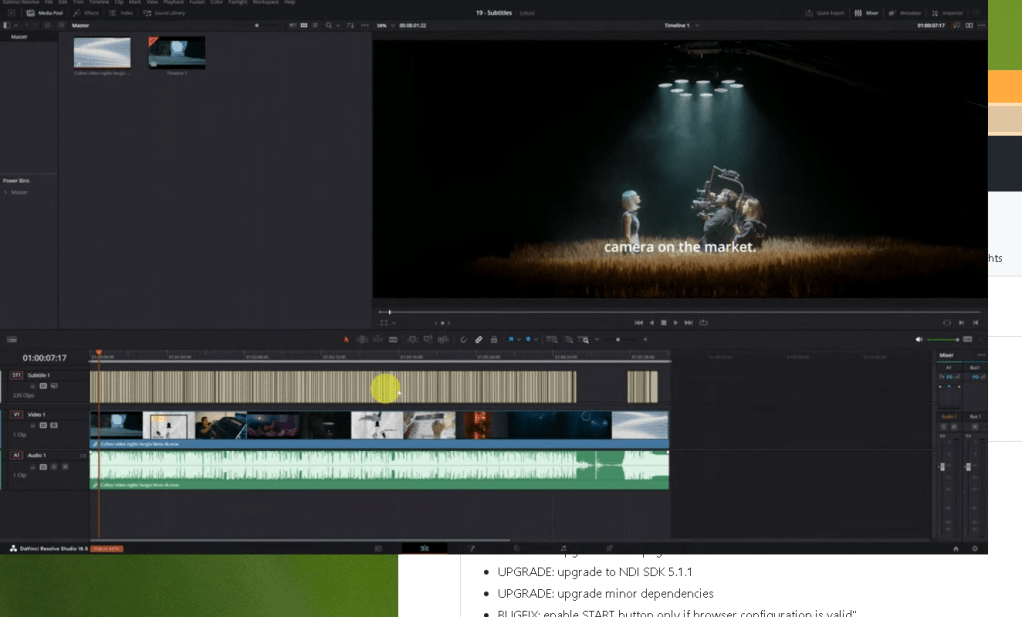This screenshot has width=1022, height=617.
Task: Switch media pool to list view
Action: [315, 25]
